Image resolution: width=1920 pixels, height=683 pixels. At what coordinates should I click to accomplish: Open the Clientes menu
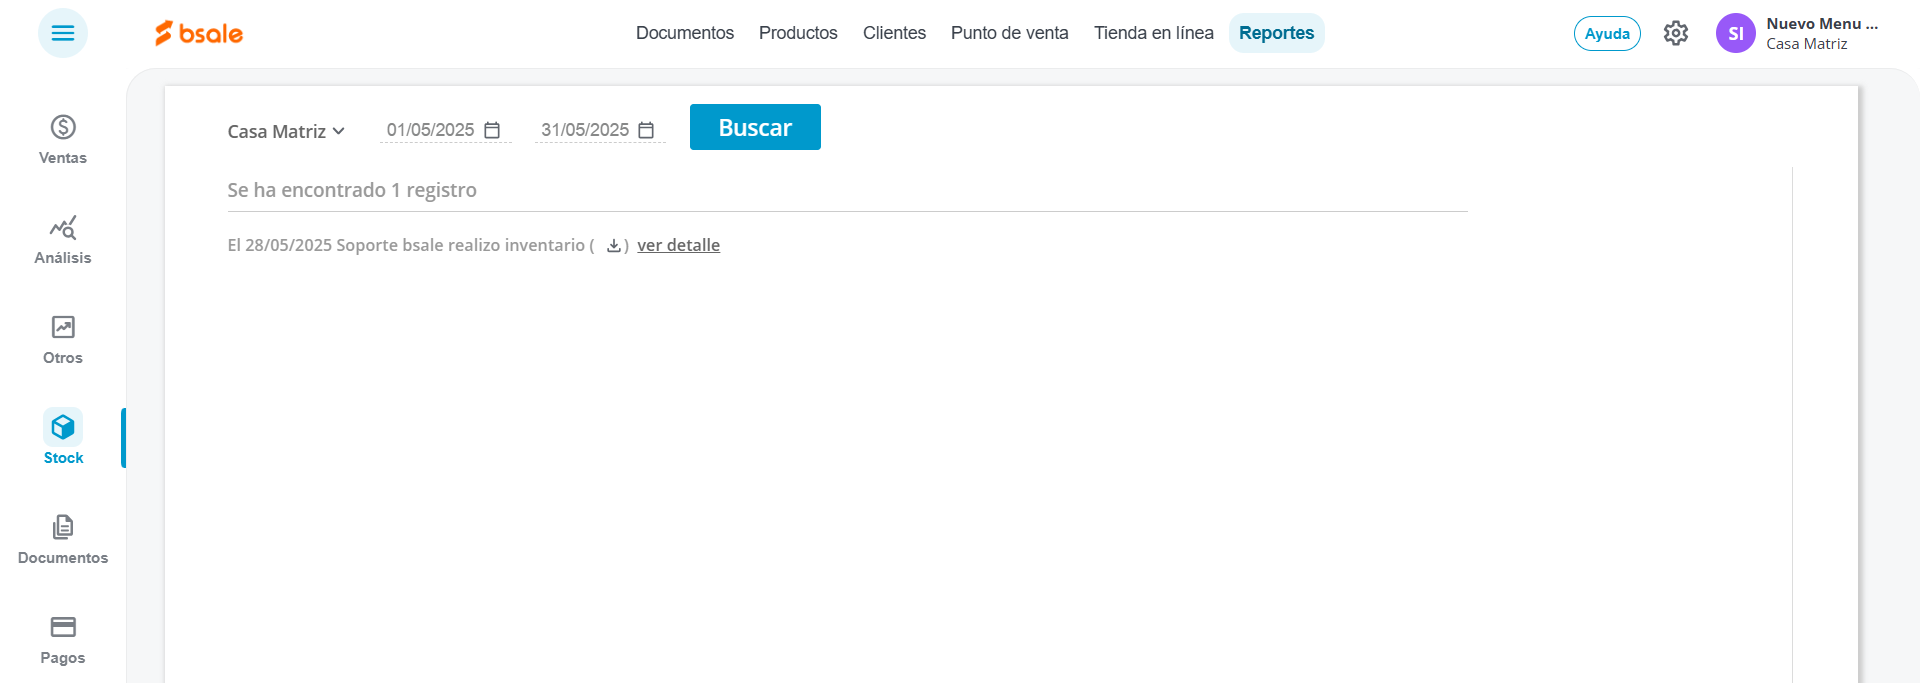point(894,33)
